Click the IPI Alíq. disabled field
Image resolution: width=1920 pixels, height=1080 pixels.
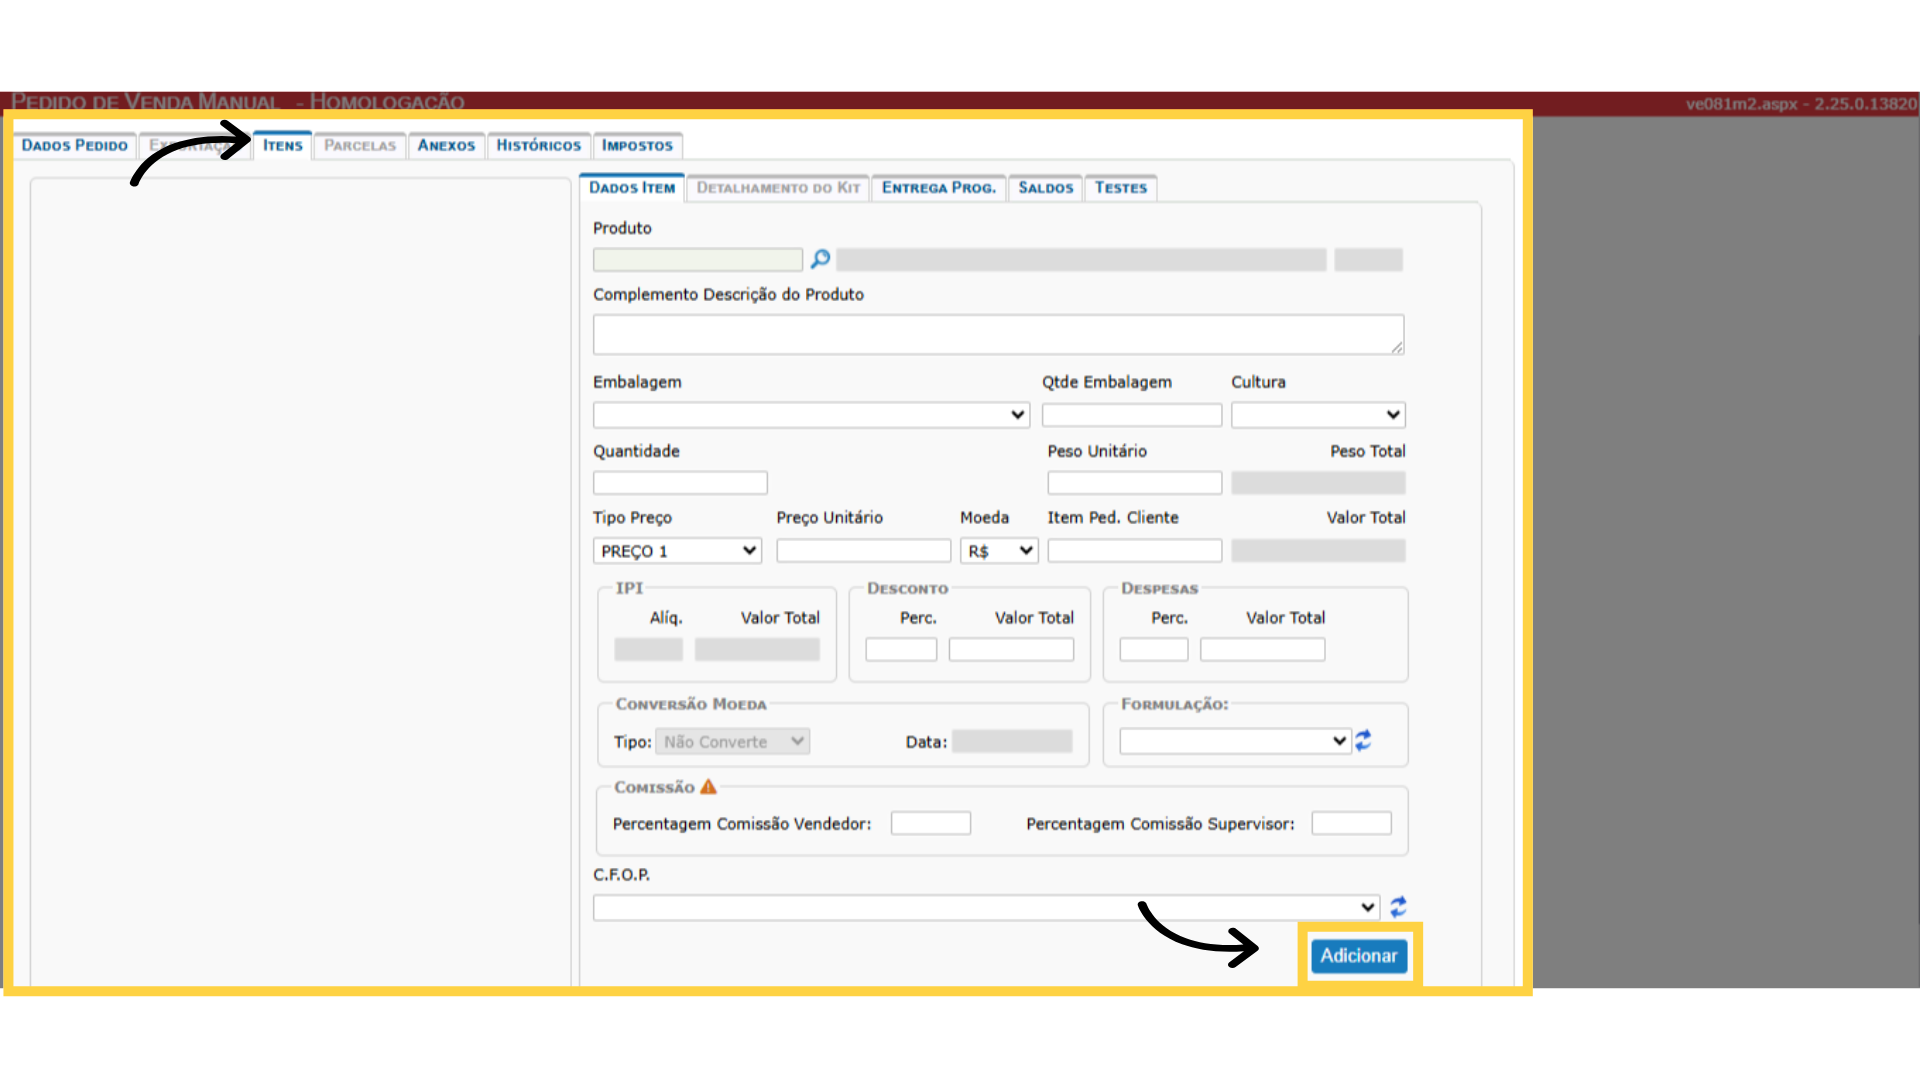[x=649, y=650]
